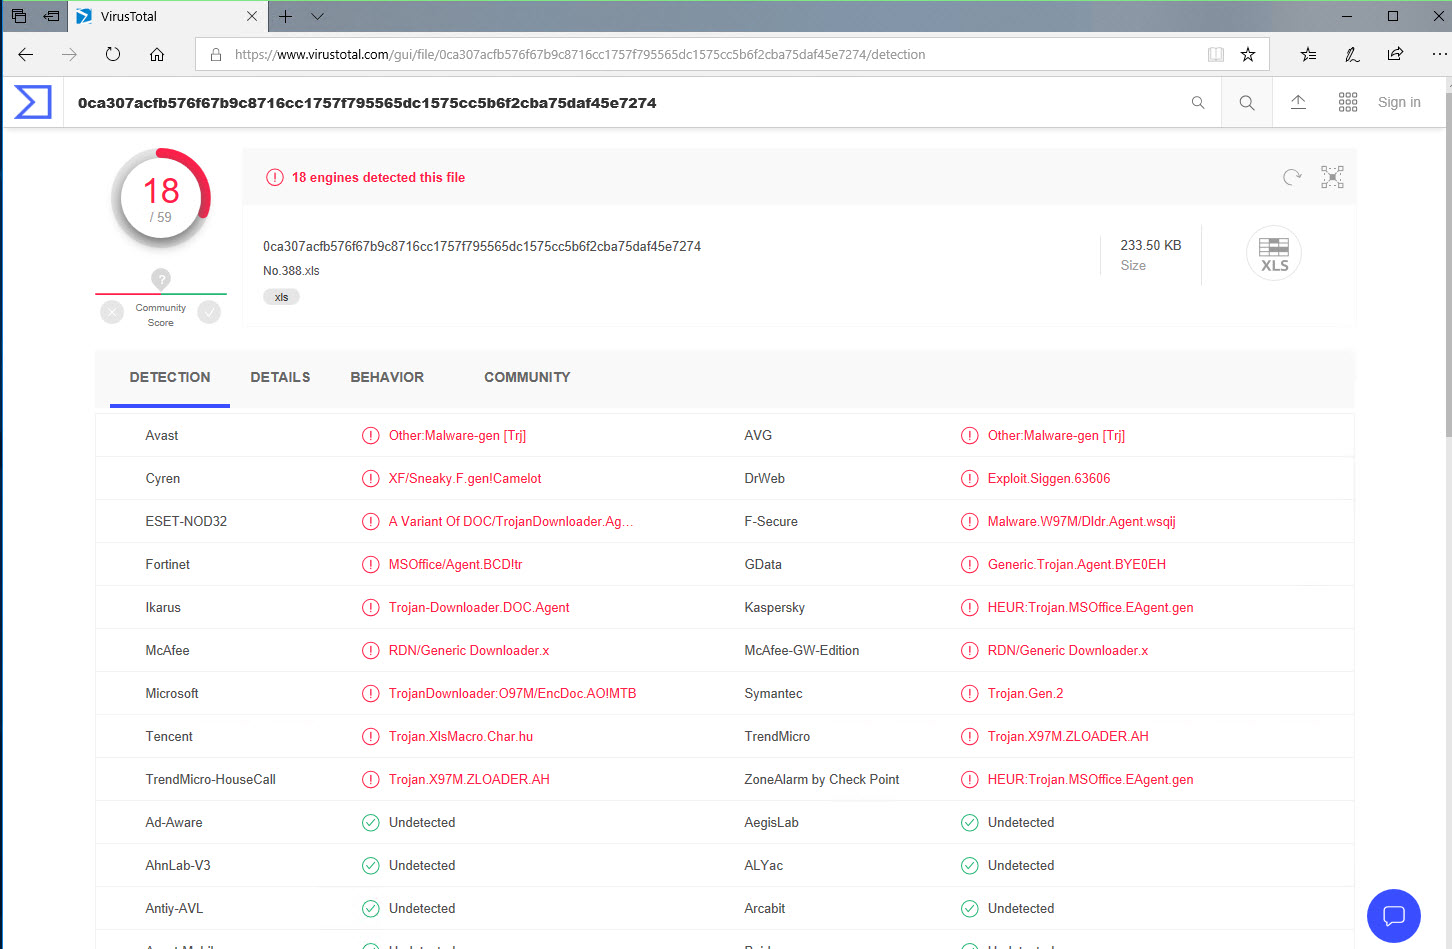Screen dimensions: 1452x949
Task: Click the add notes pen icon
Action: (1352, 54)
